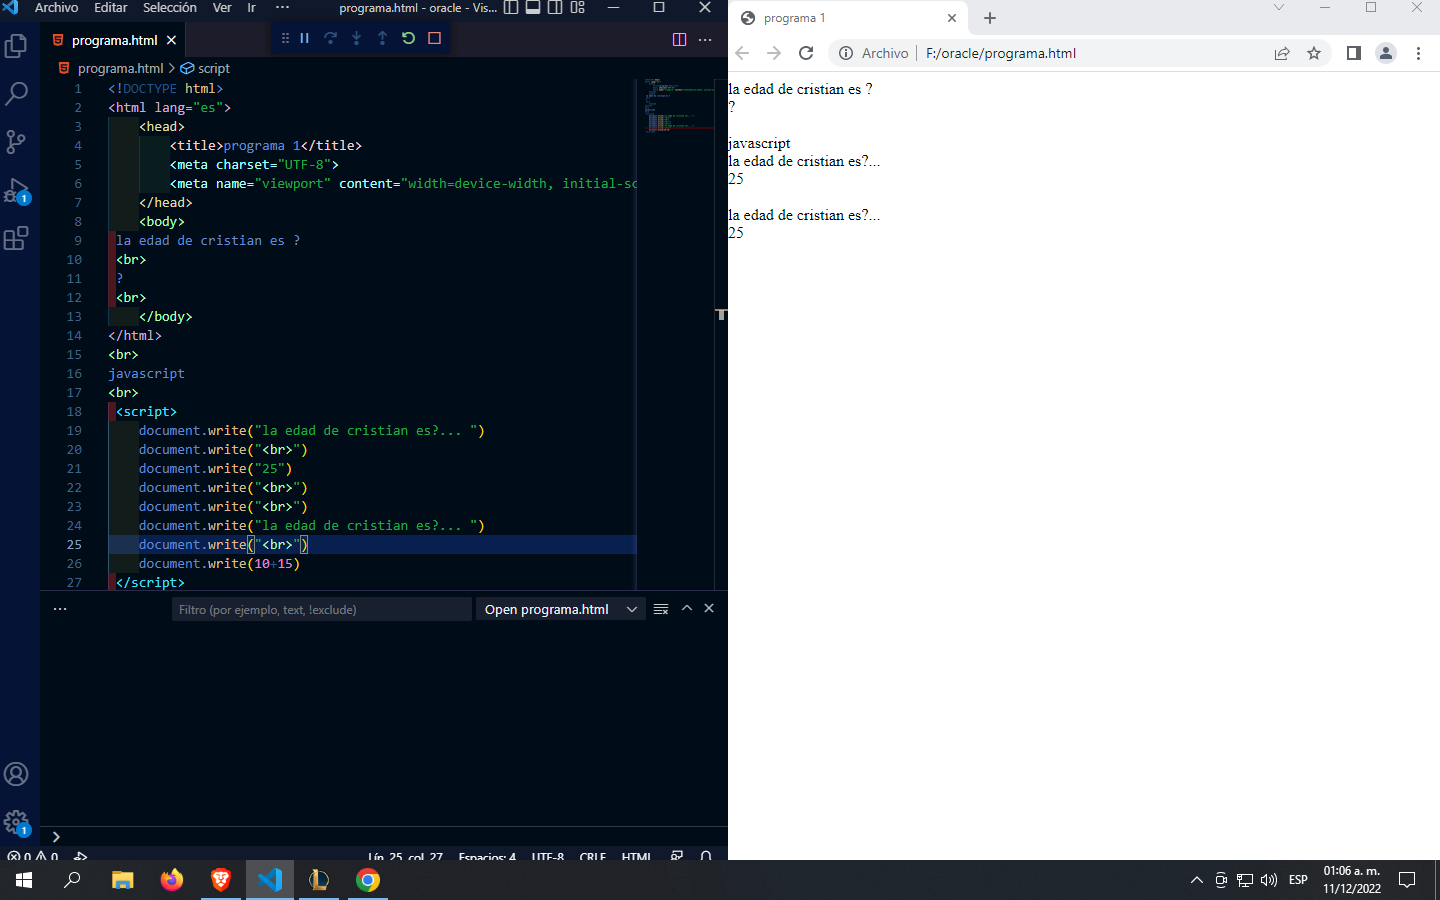The width and height of the screenshot is (1440, 900).
Task: Open the Chrome tab search chevron
Action: pyautogui.click(x=1278, y=8)
